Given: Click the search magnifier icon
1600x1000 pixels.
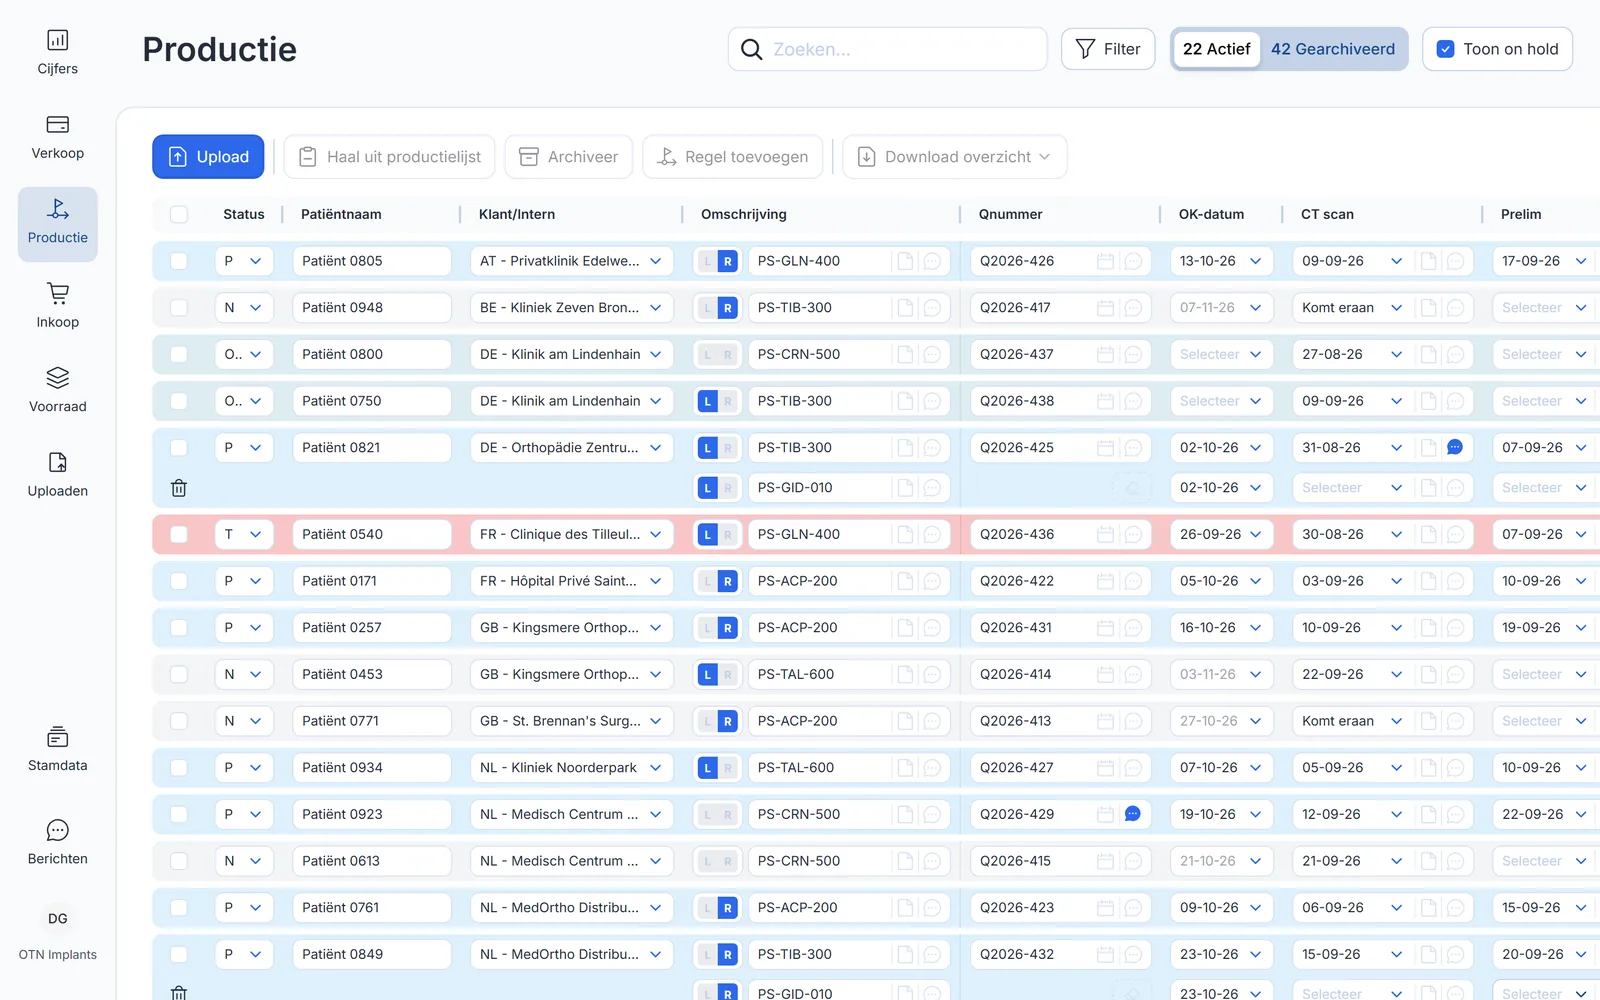Looking at the screenshot, I should [x=751, y=49].
